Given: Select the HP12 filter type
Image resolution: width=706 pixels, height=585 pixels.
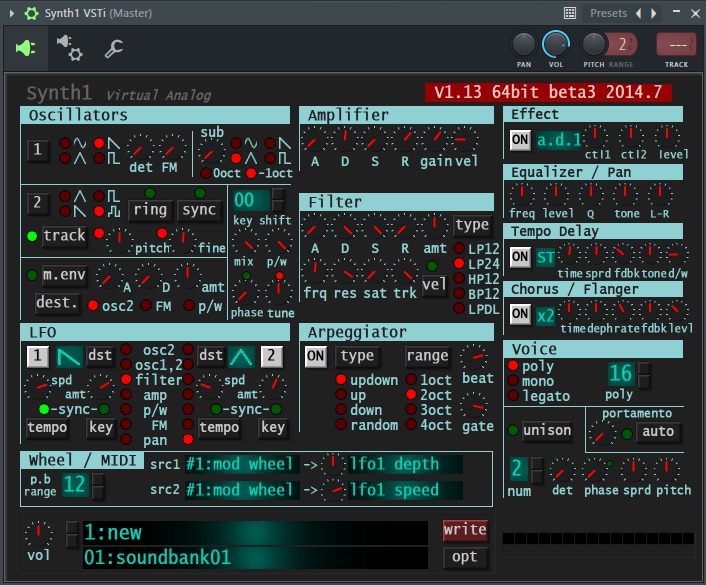Looking at the screenshot, I should click(x=459, y=278).
